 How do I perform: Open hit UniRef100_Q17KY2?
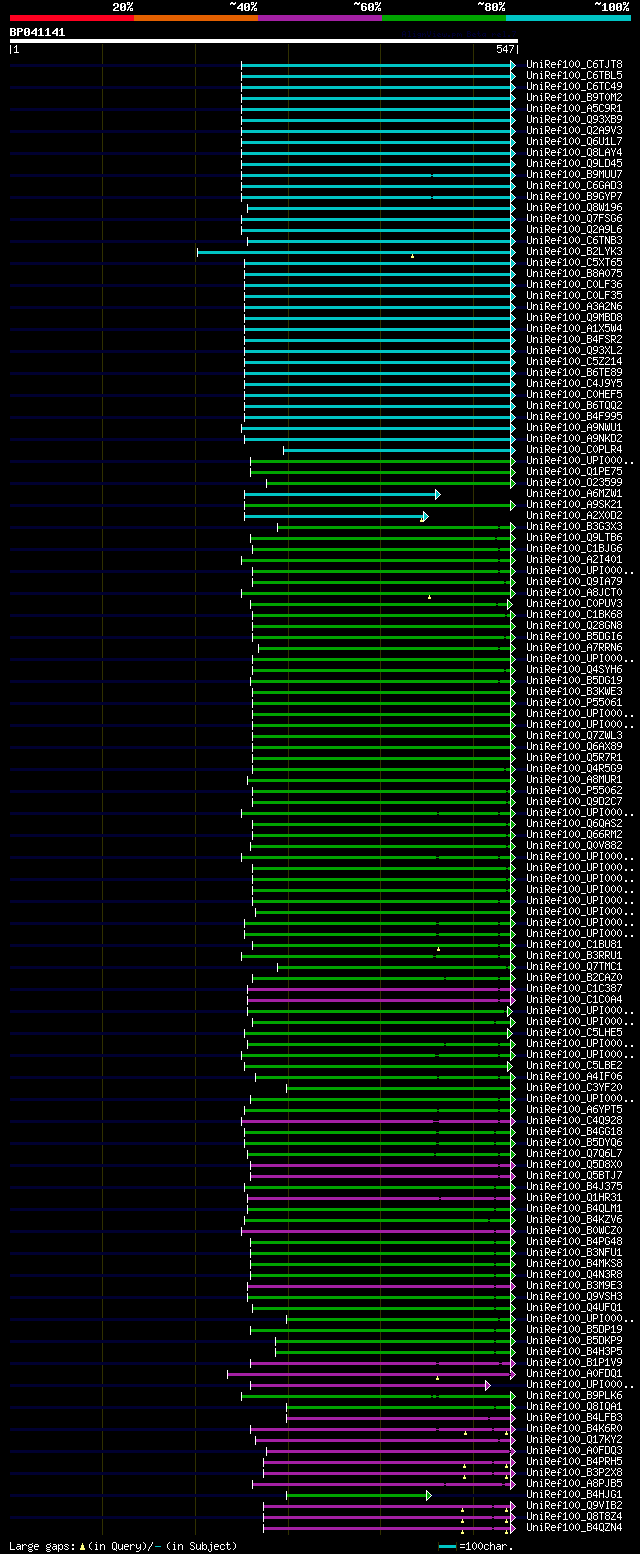coord(574,1439)
